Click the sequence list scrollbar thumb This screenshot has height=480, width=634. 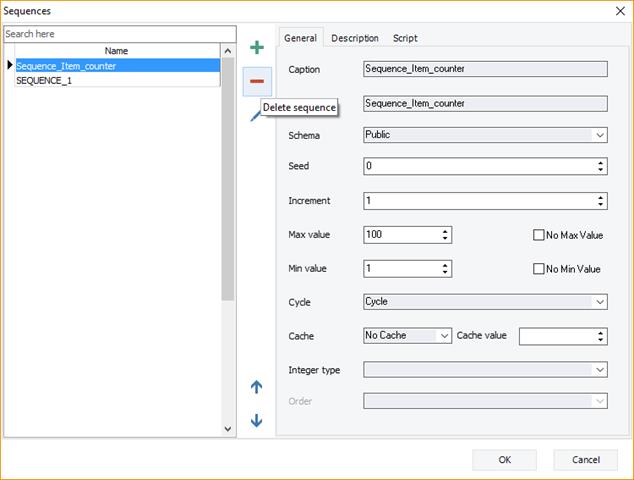click(x=228, y=179)
